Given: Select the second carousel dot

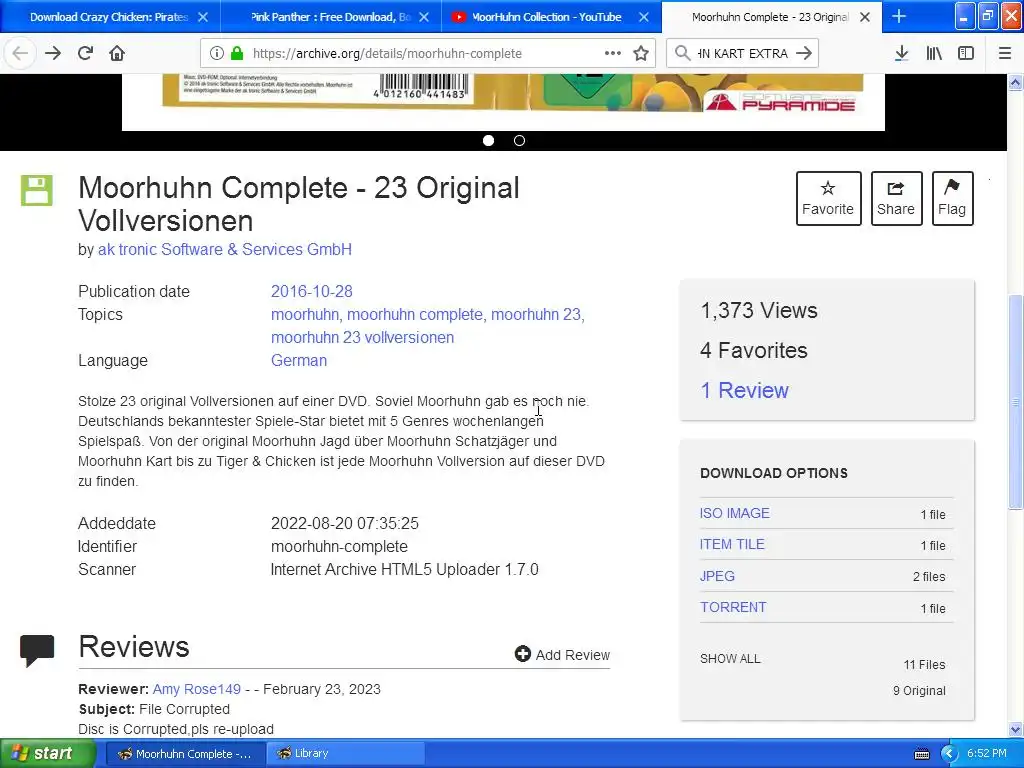Looking at the screenshot, I should (x=519, y=140).
